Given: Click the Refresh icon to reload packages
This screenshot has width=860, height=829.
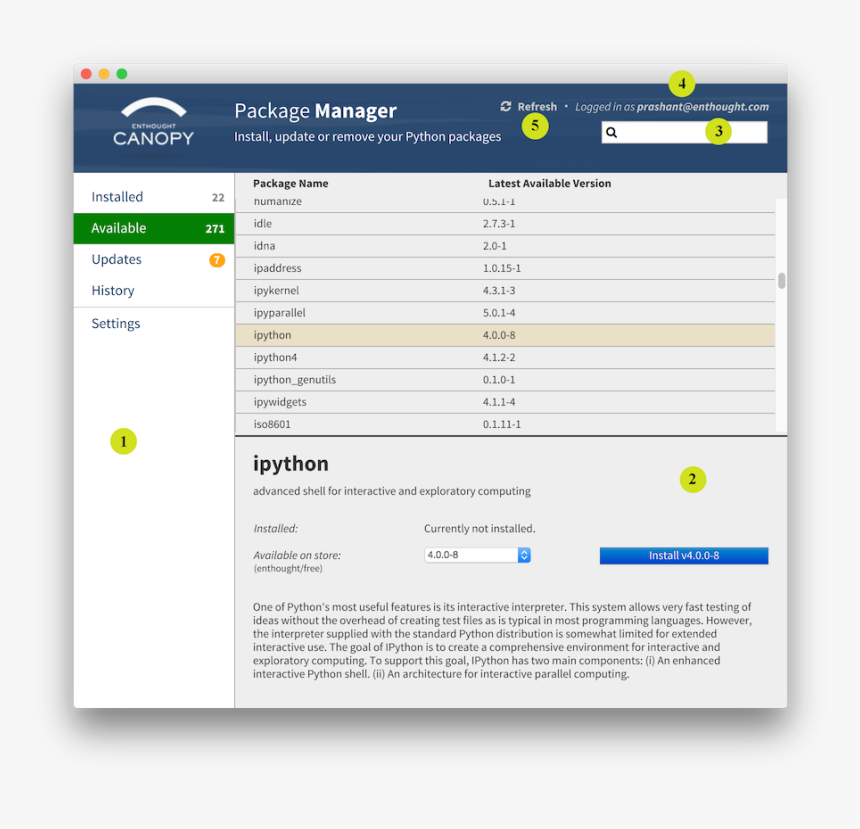Looking at the screenshot, I should [x=506, y=106].
